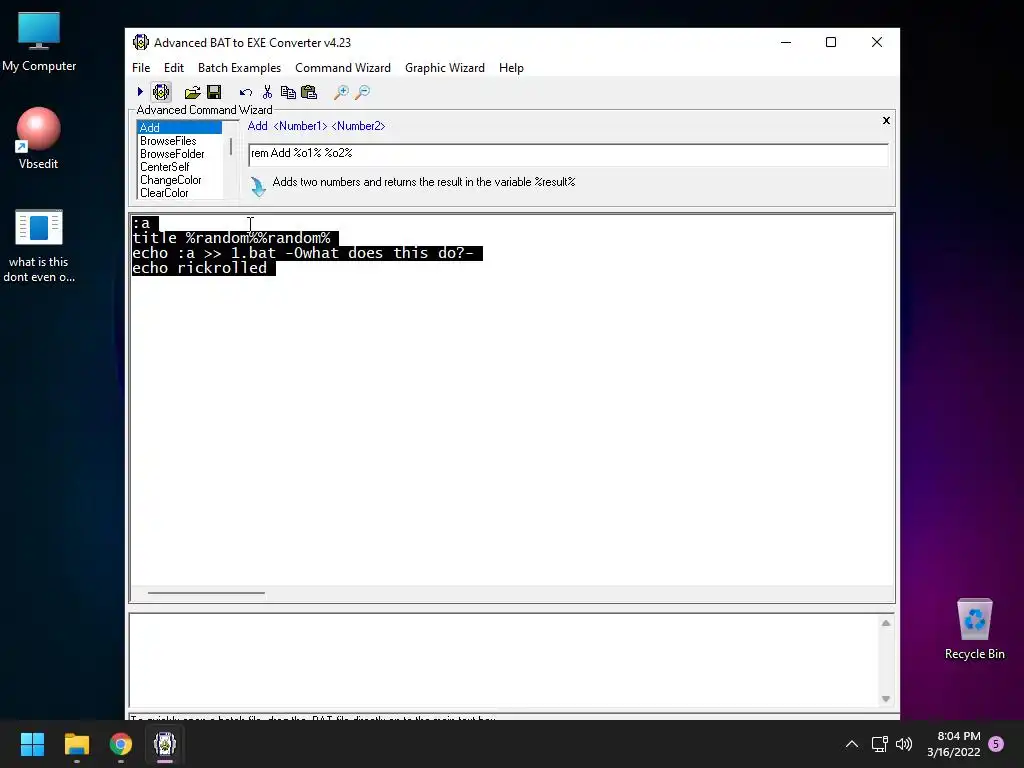Select the 'what is this dont even o...' file
Image resolution: width=1024 pixels, height=768 pixels.
pyautogui.click(x=39, y=246)
